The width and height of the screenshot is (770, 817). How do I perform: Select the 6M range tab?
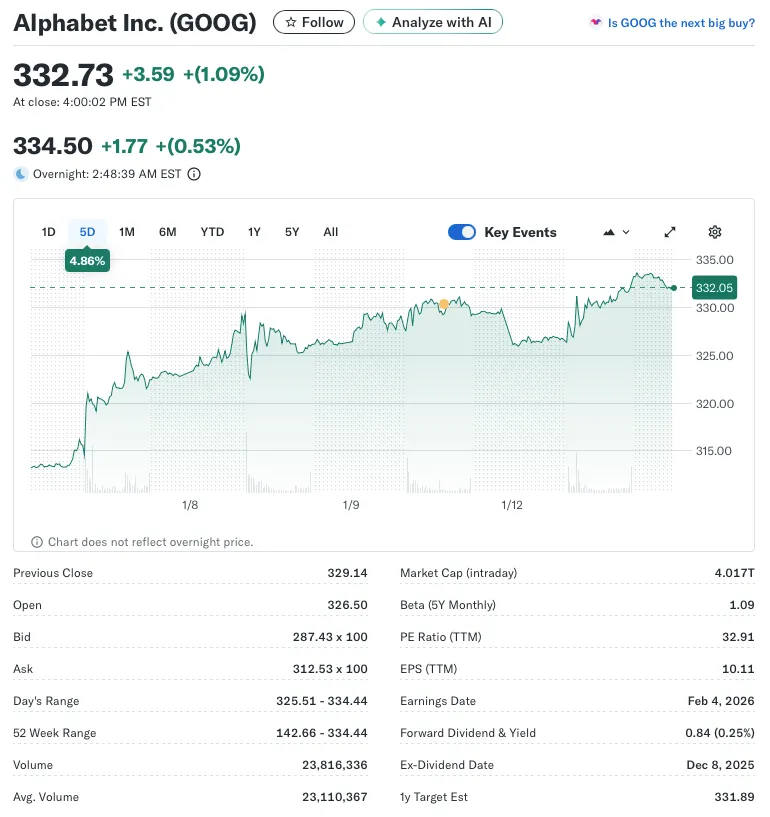click(167, 232)
